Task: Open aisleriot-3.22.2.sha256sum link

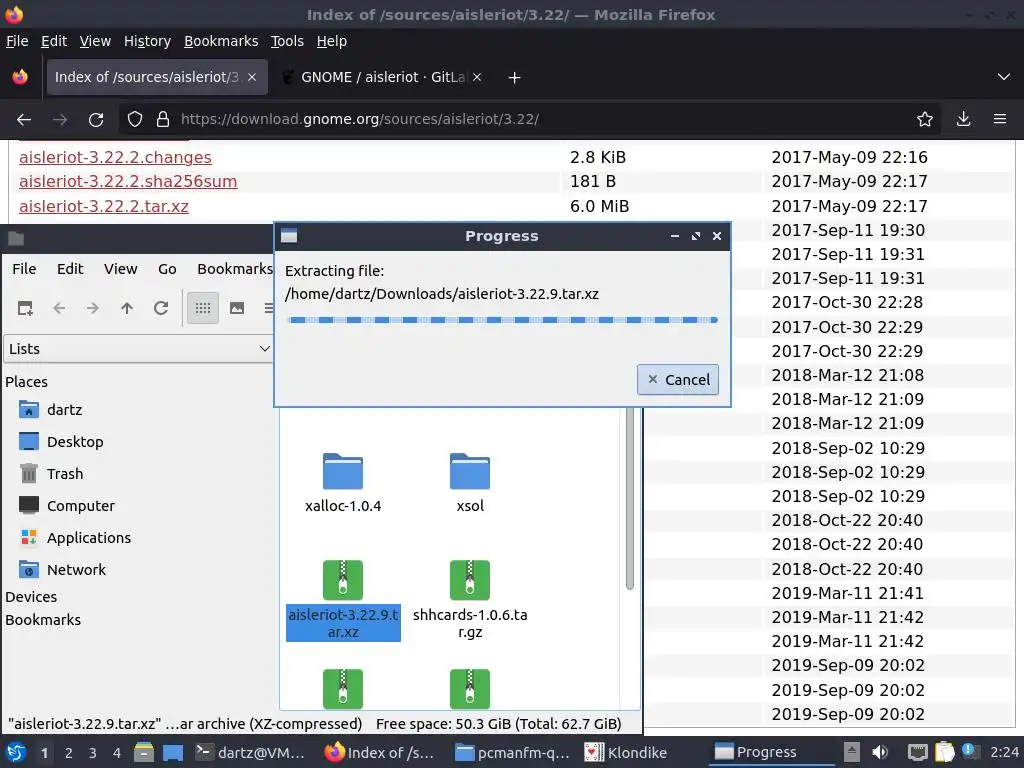Action: (x=128, y=182)
